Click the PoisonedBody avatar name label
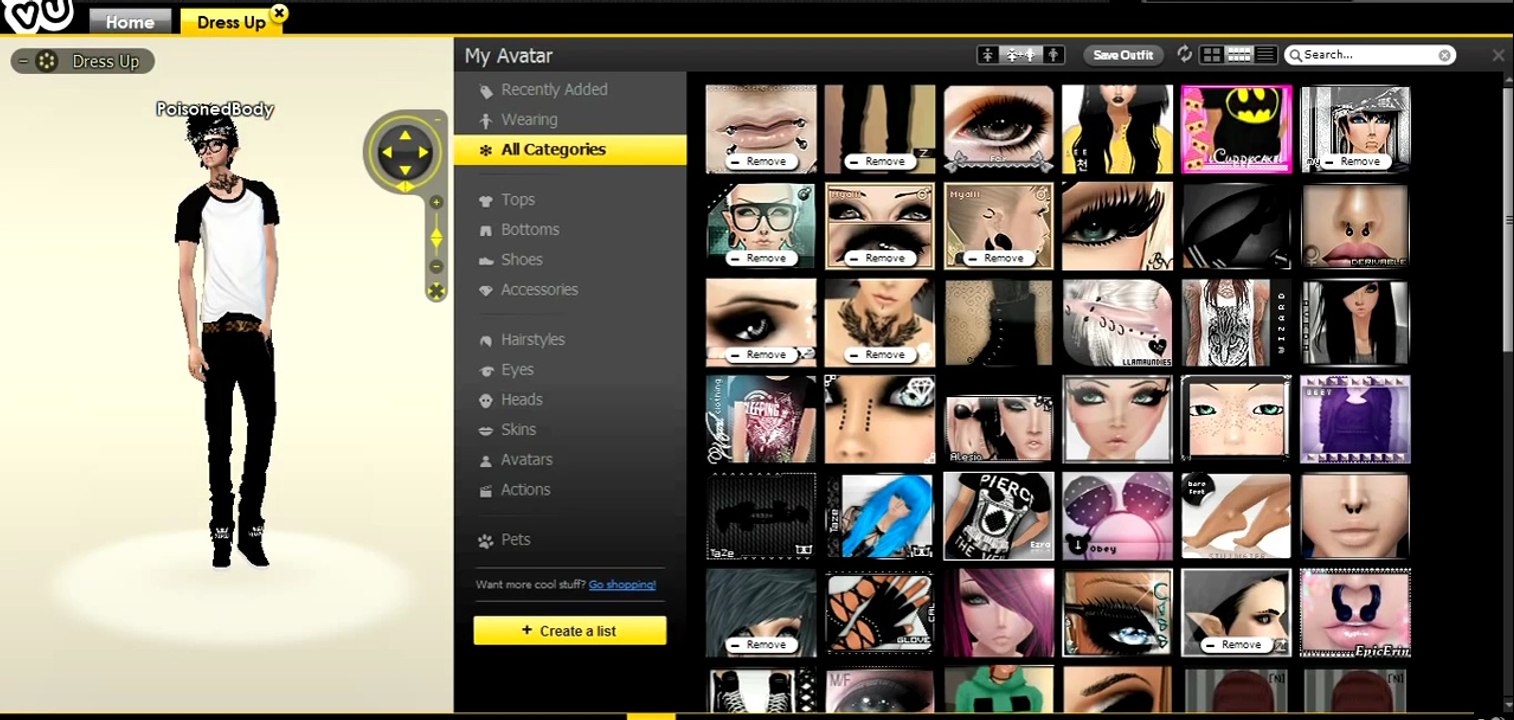Image resolution: width=1514 pixels, height=720 pixels. coord(214,110)
